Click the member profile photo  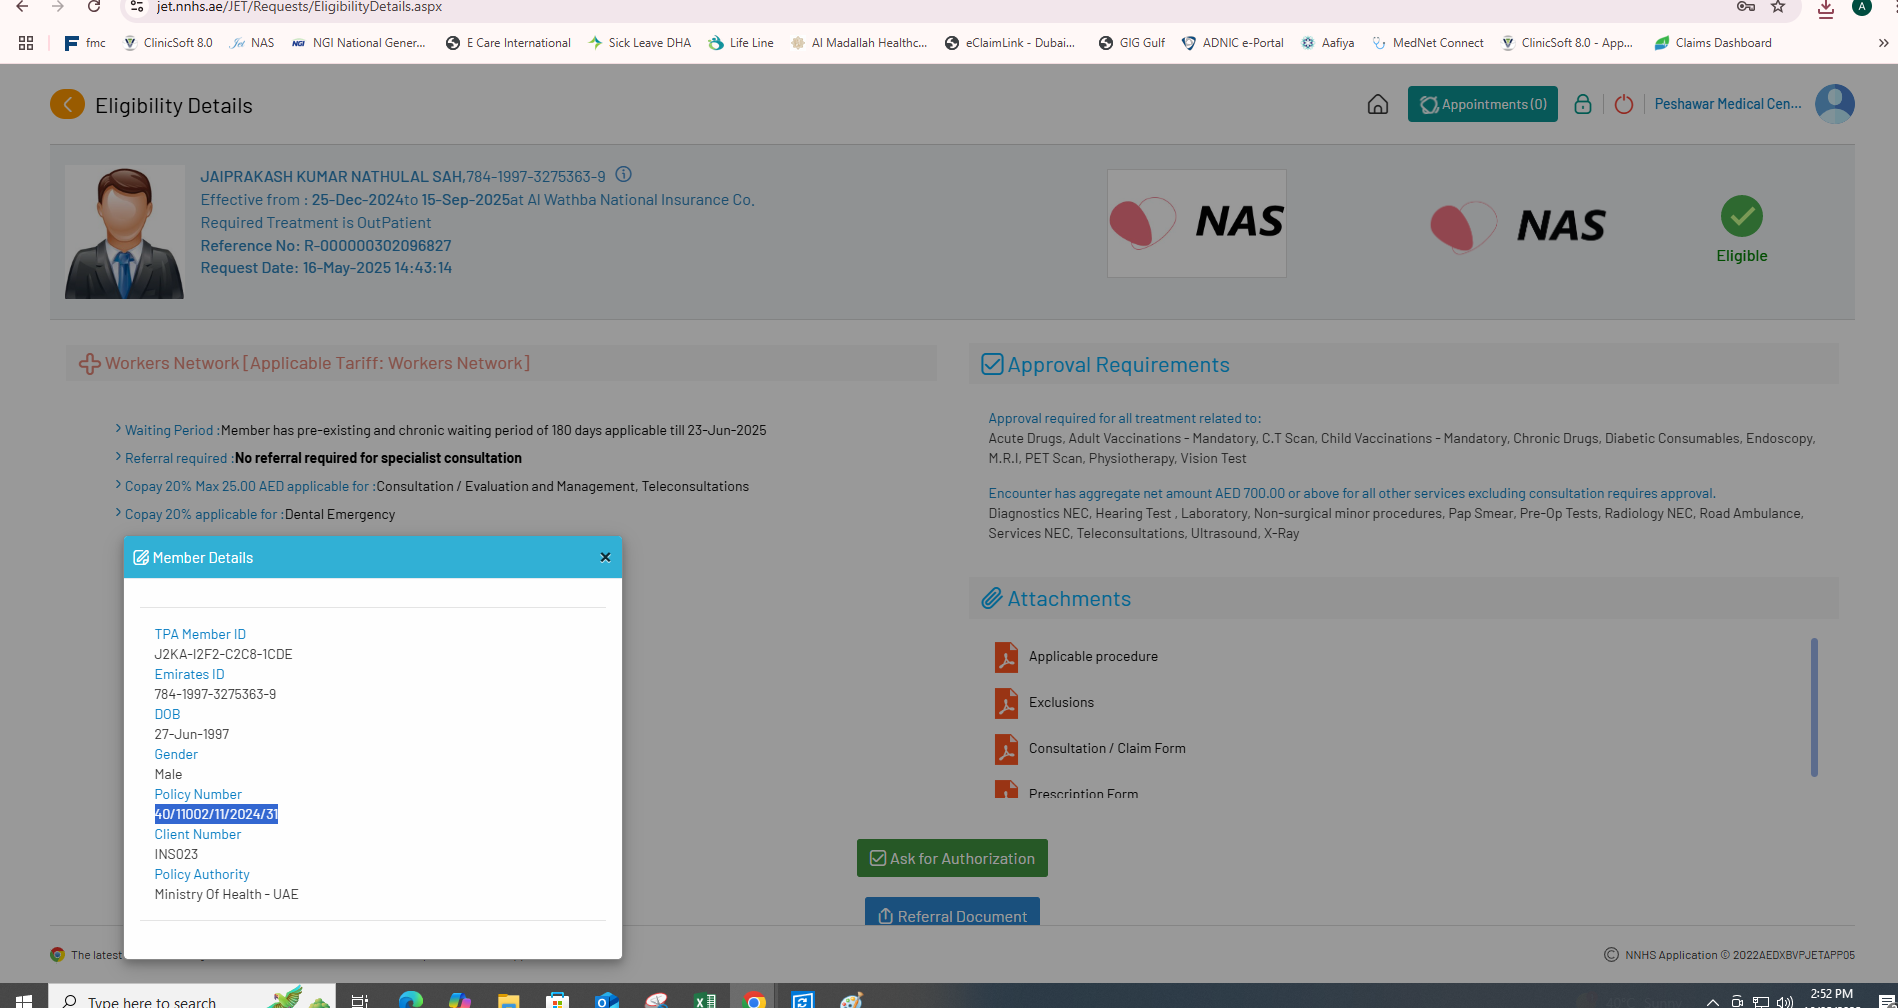pos(125,232)
